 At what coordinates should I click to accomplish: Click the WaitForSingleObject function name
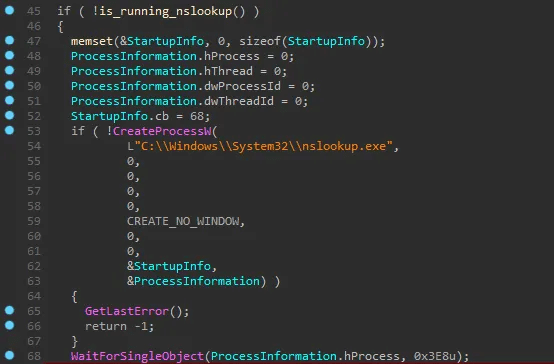(x=137, y=356)
